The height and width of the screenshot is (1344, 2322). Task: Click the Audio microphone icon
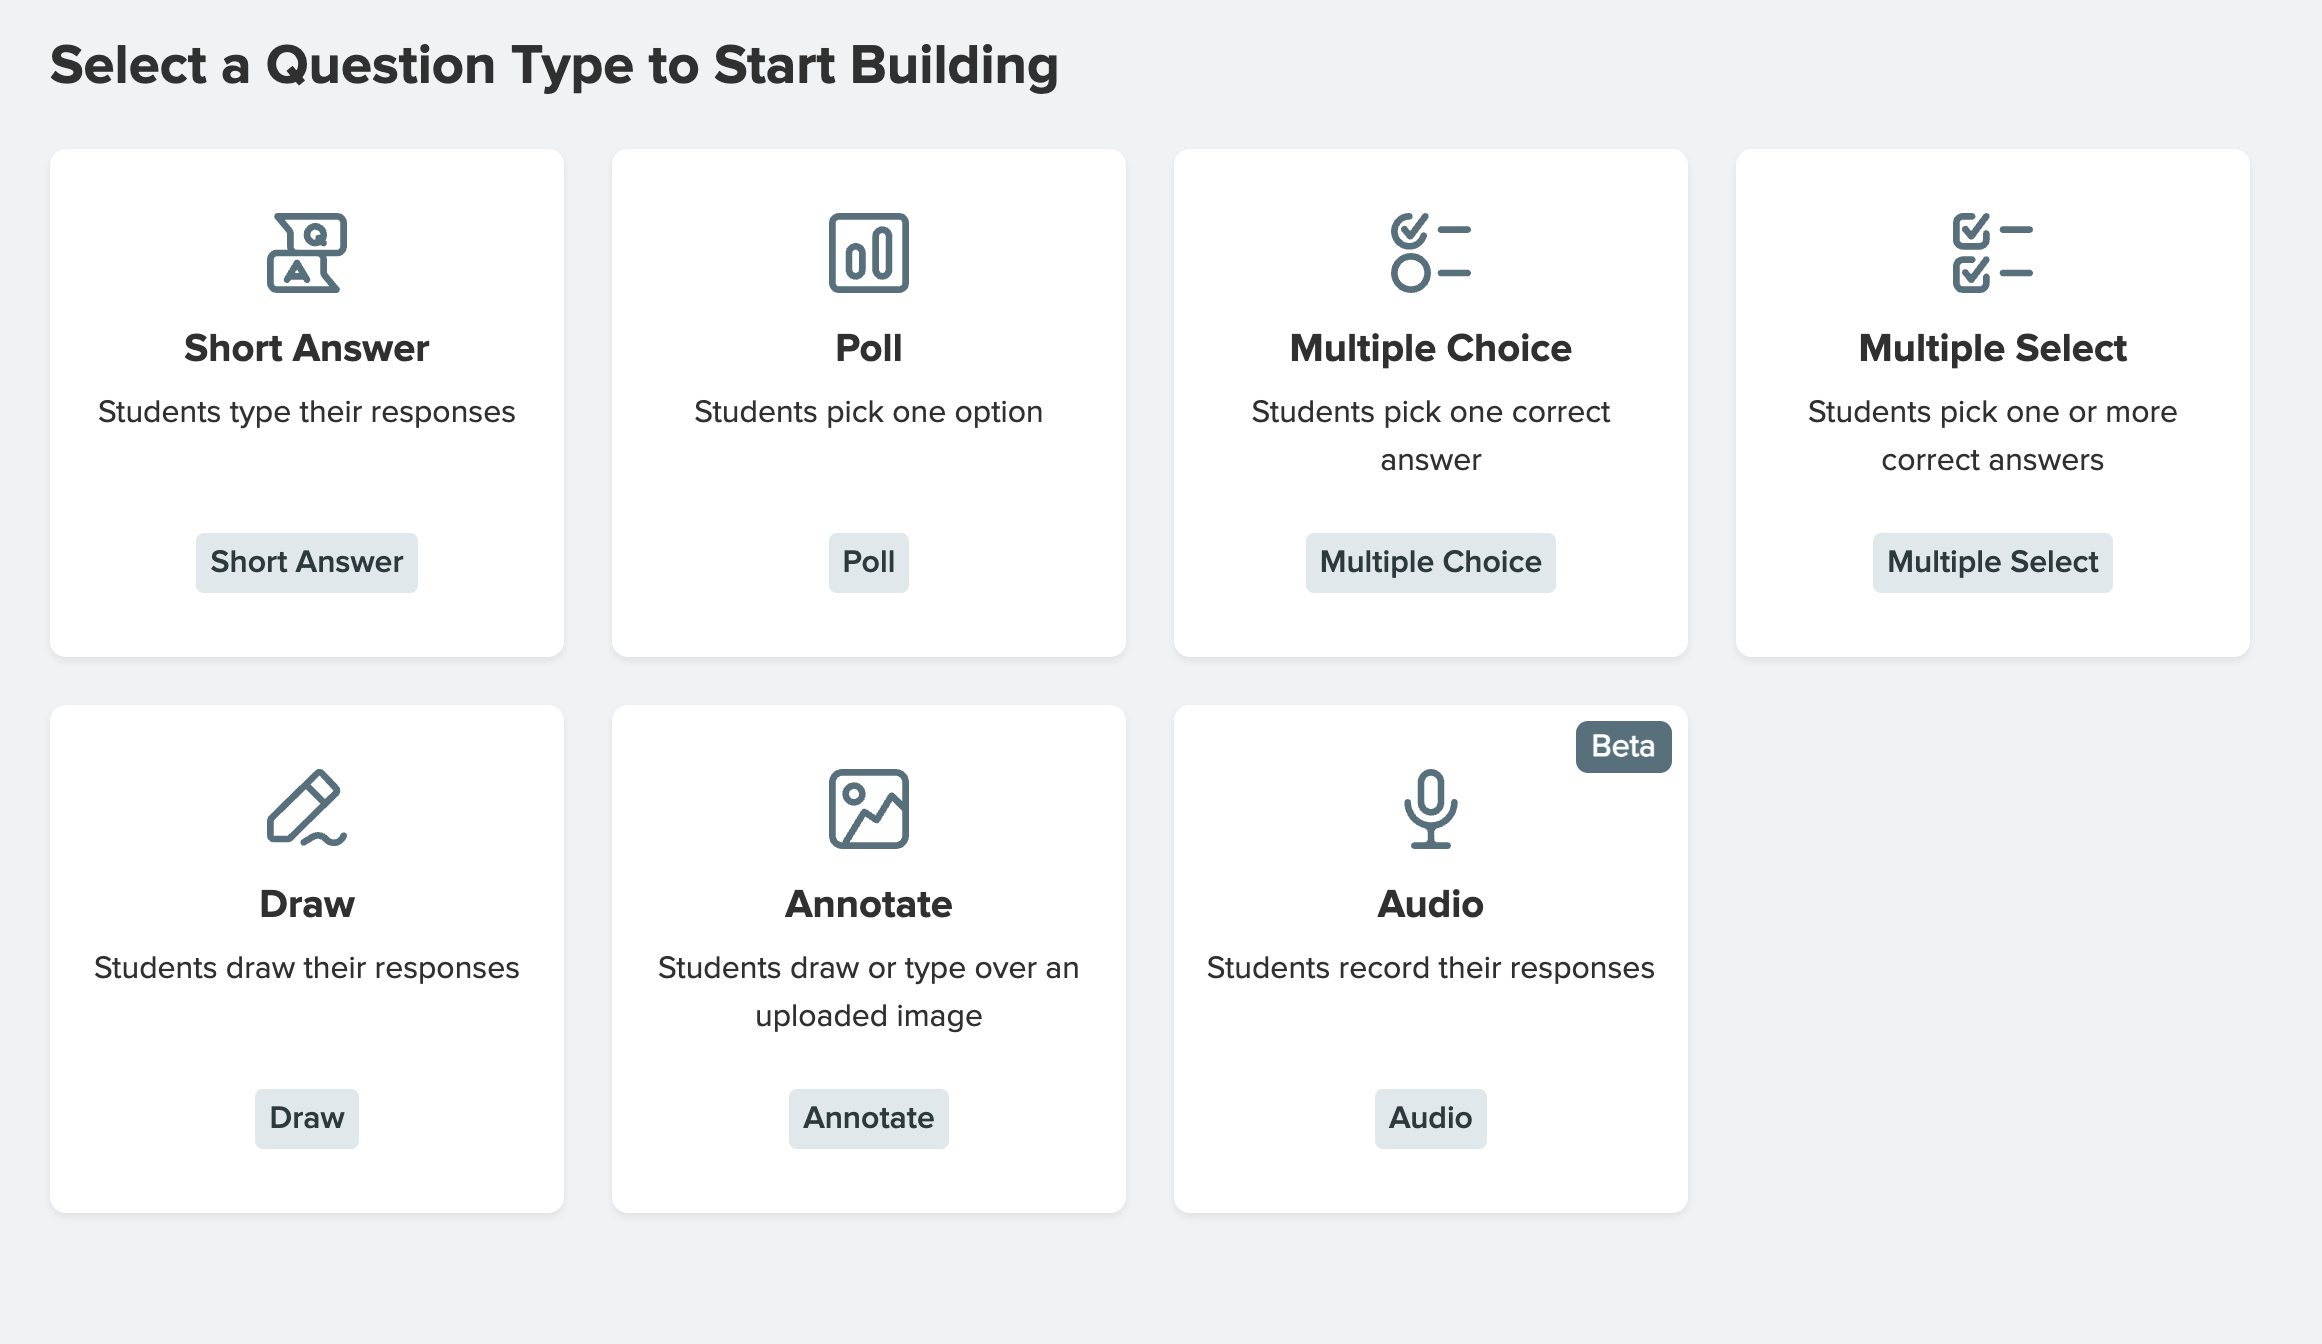click(x=1430, y=808)
